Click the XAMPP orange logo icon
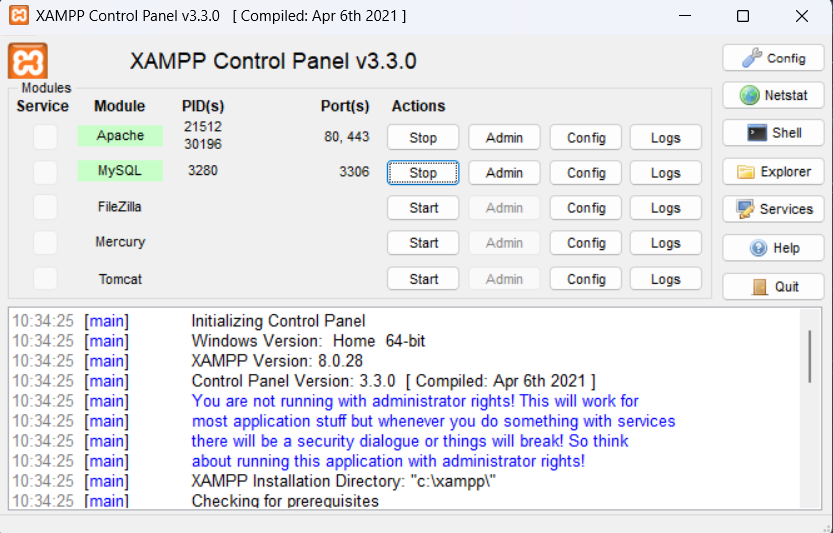Viewport: 833px width, 533px height. [x=28, y=61]
